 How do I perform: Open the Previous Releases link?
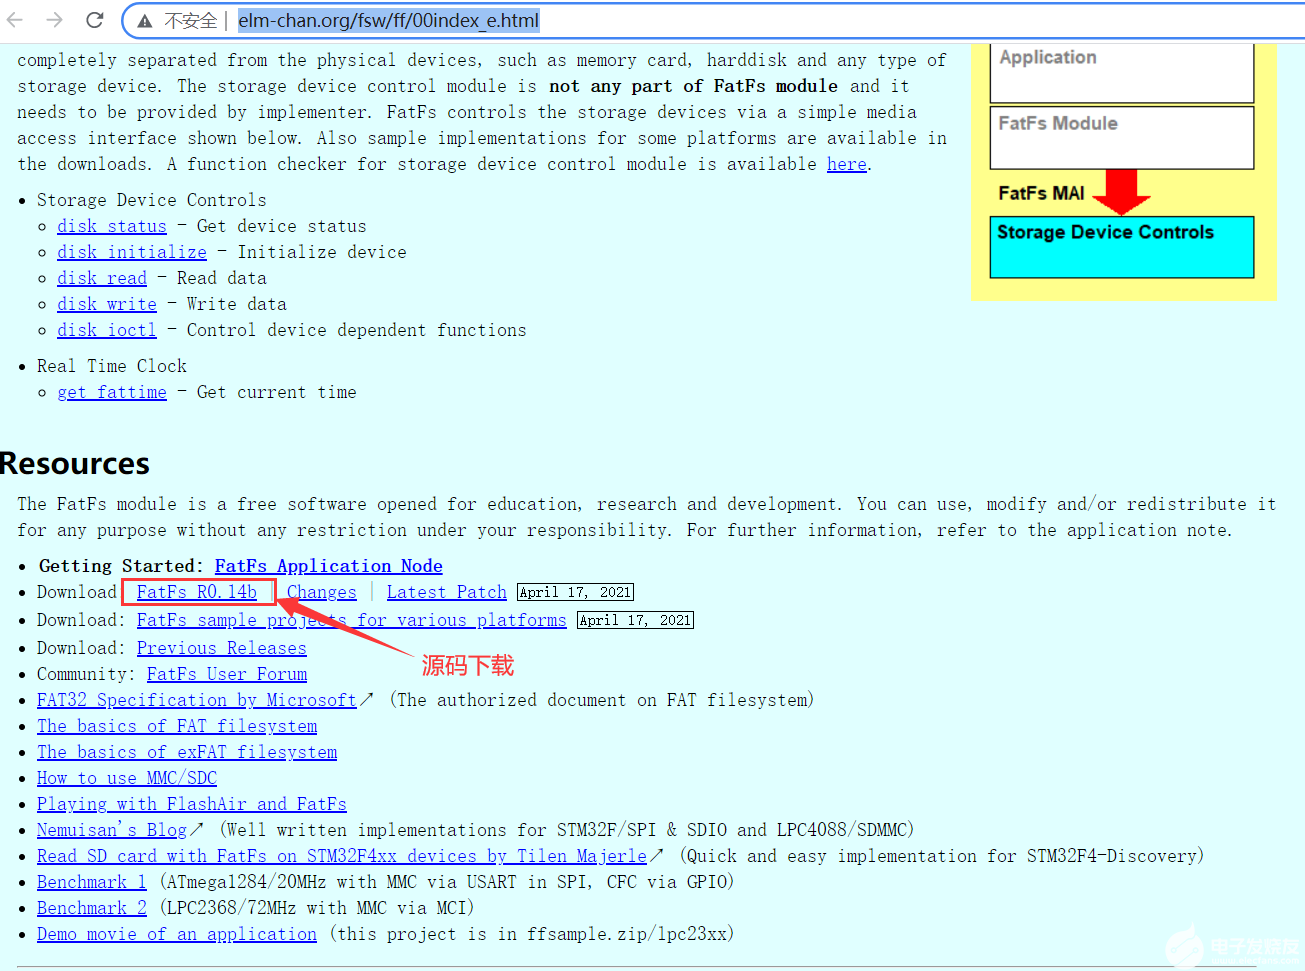pos(222,648)
